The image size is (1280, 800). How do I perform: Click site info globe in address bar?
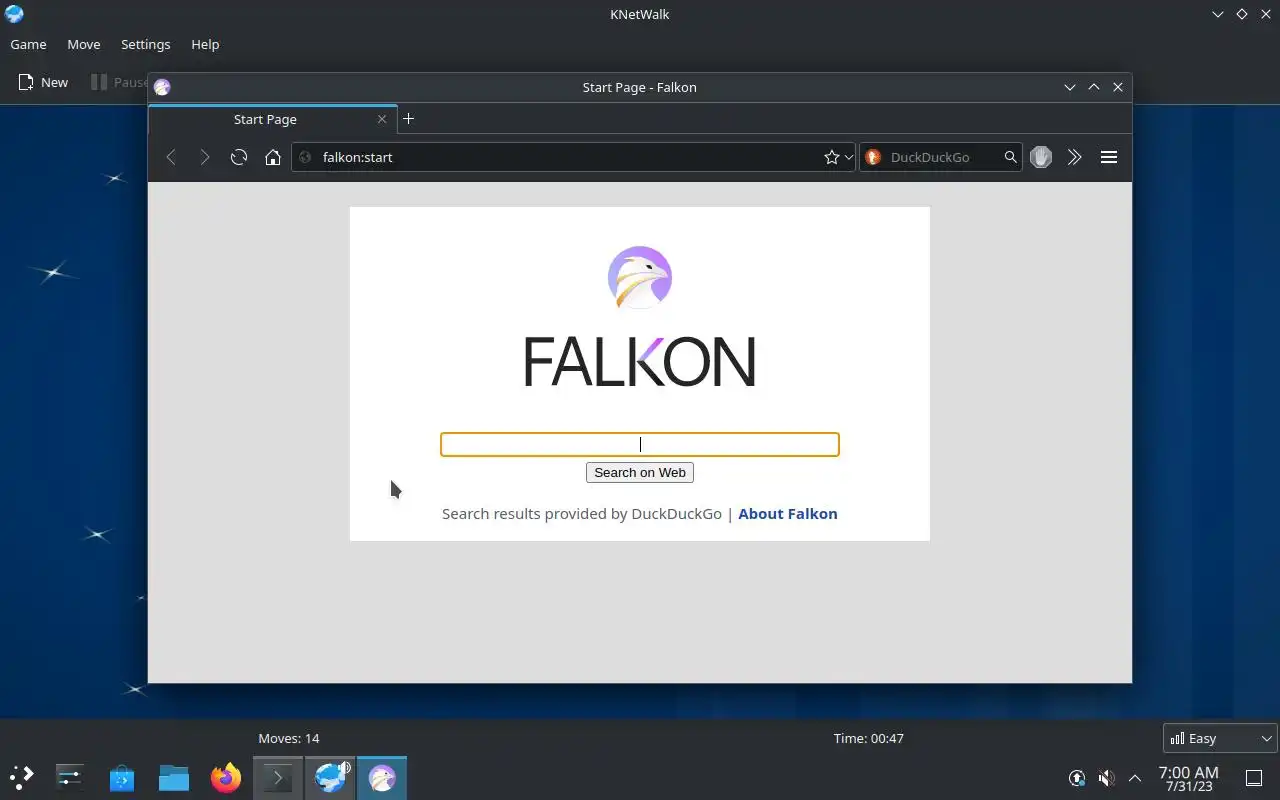[x=305, y=157]
